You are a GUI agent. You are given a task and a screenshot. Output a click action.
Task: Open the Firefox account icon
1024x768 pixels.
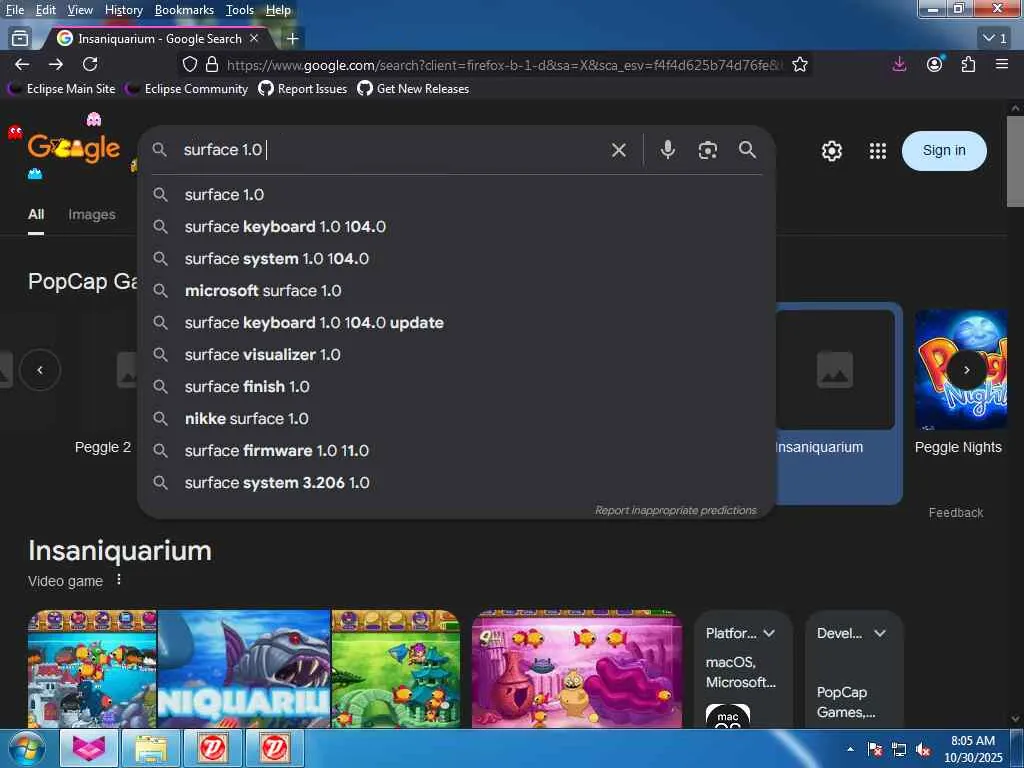pyautogui.click(x=935, y=64)
